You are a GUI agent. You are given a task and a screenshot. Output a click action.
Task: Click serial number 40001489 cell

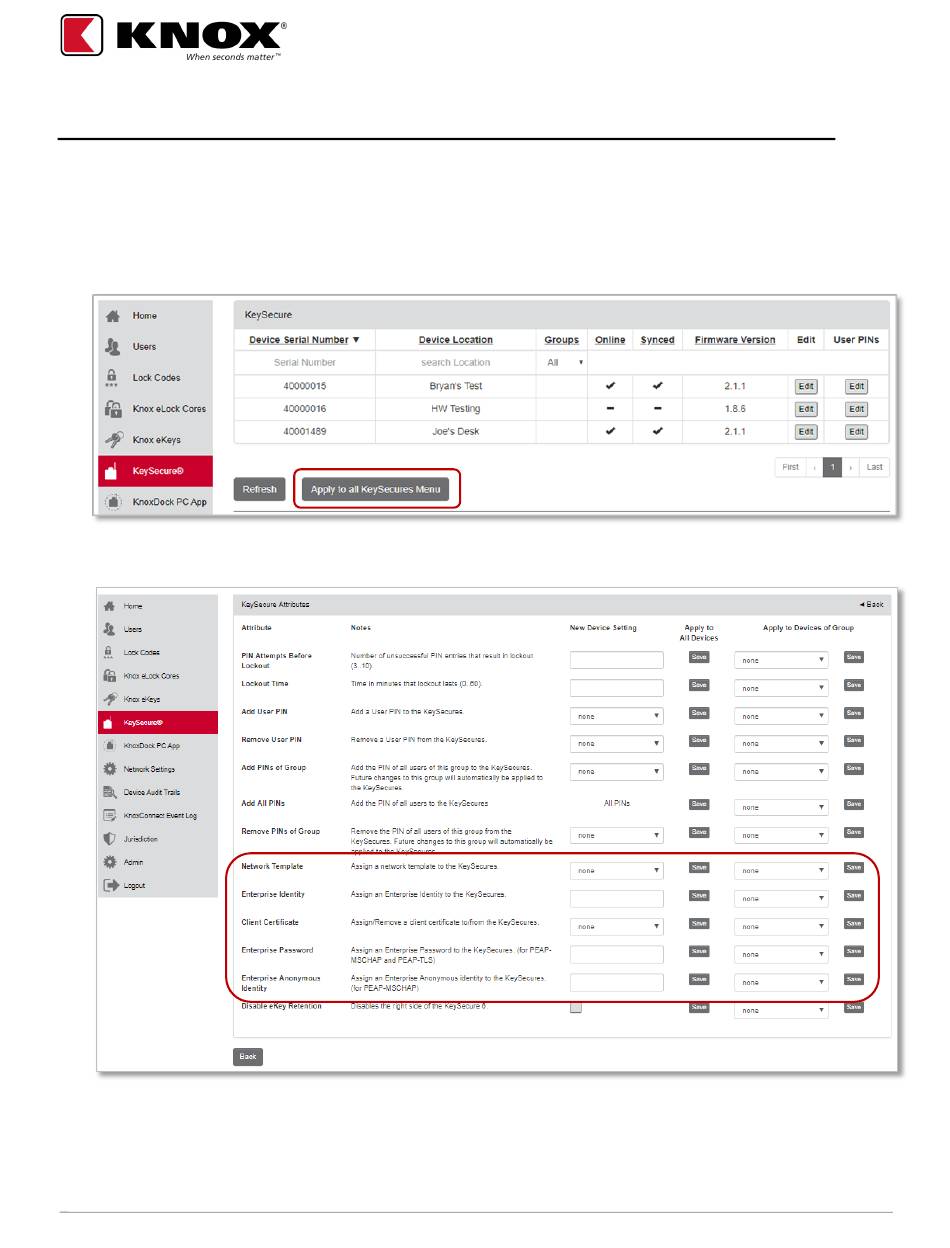[x=304, y=432]
